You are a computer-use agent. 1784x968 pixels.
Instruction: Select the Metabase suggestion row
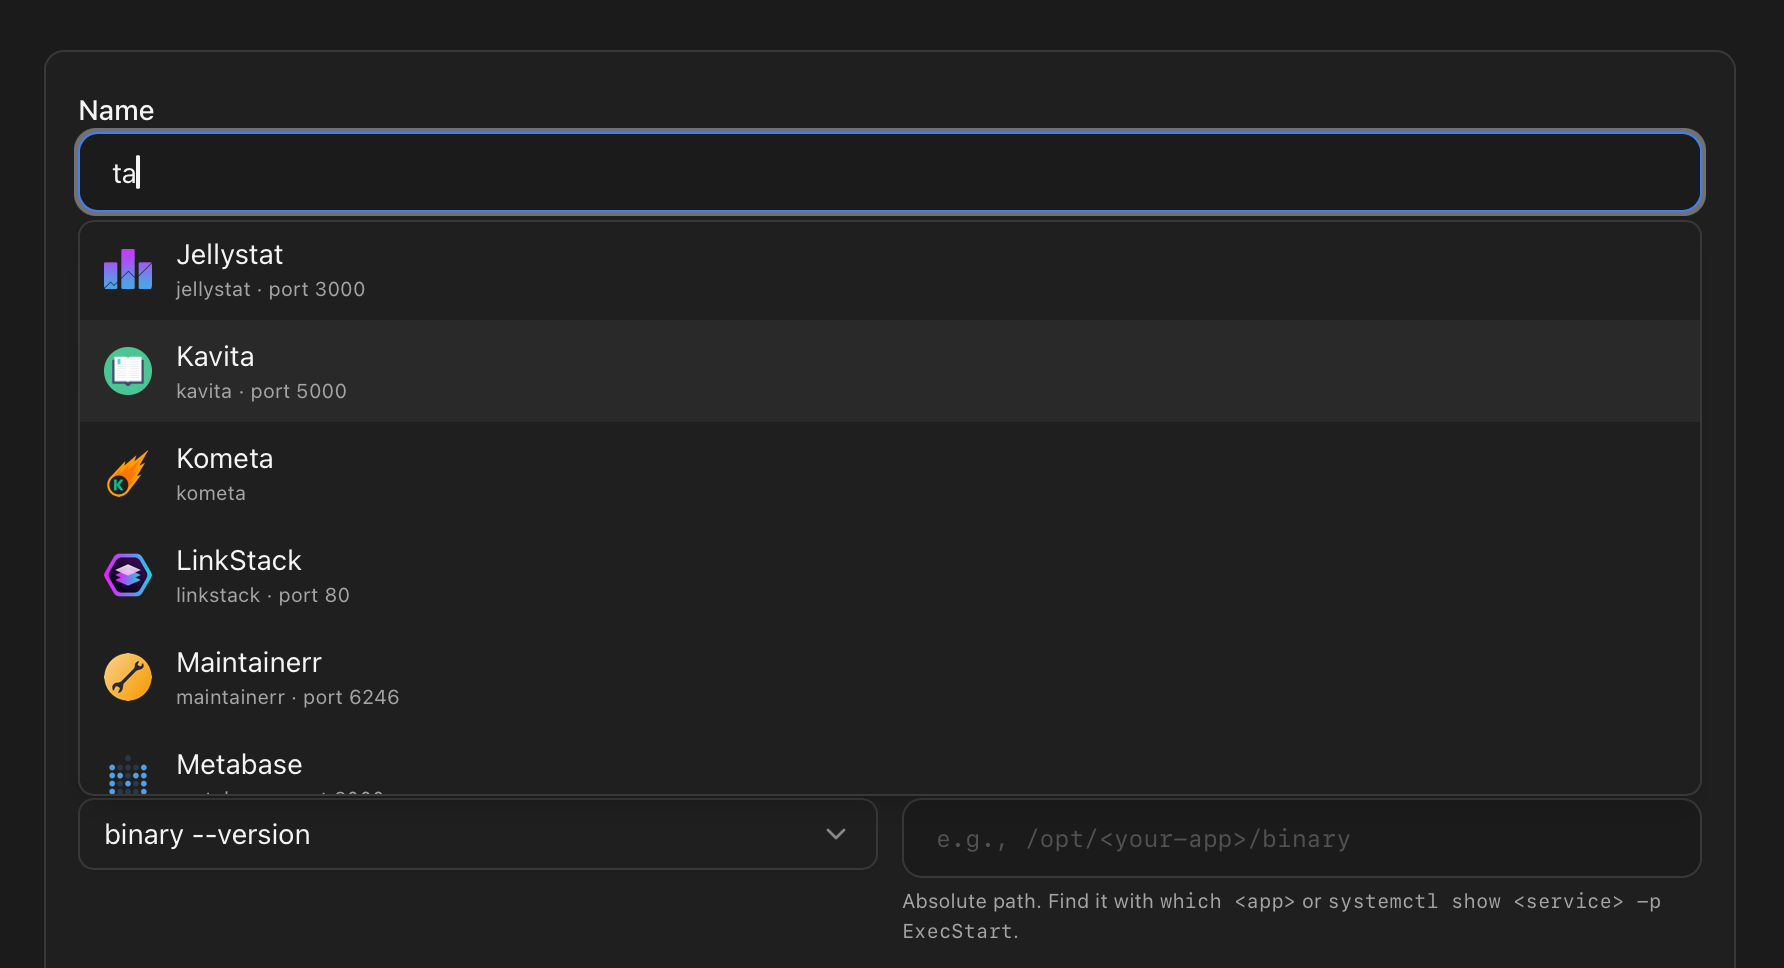[890, 762]
